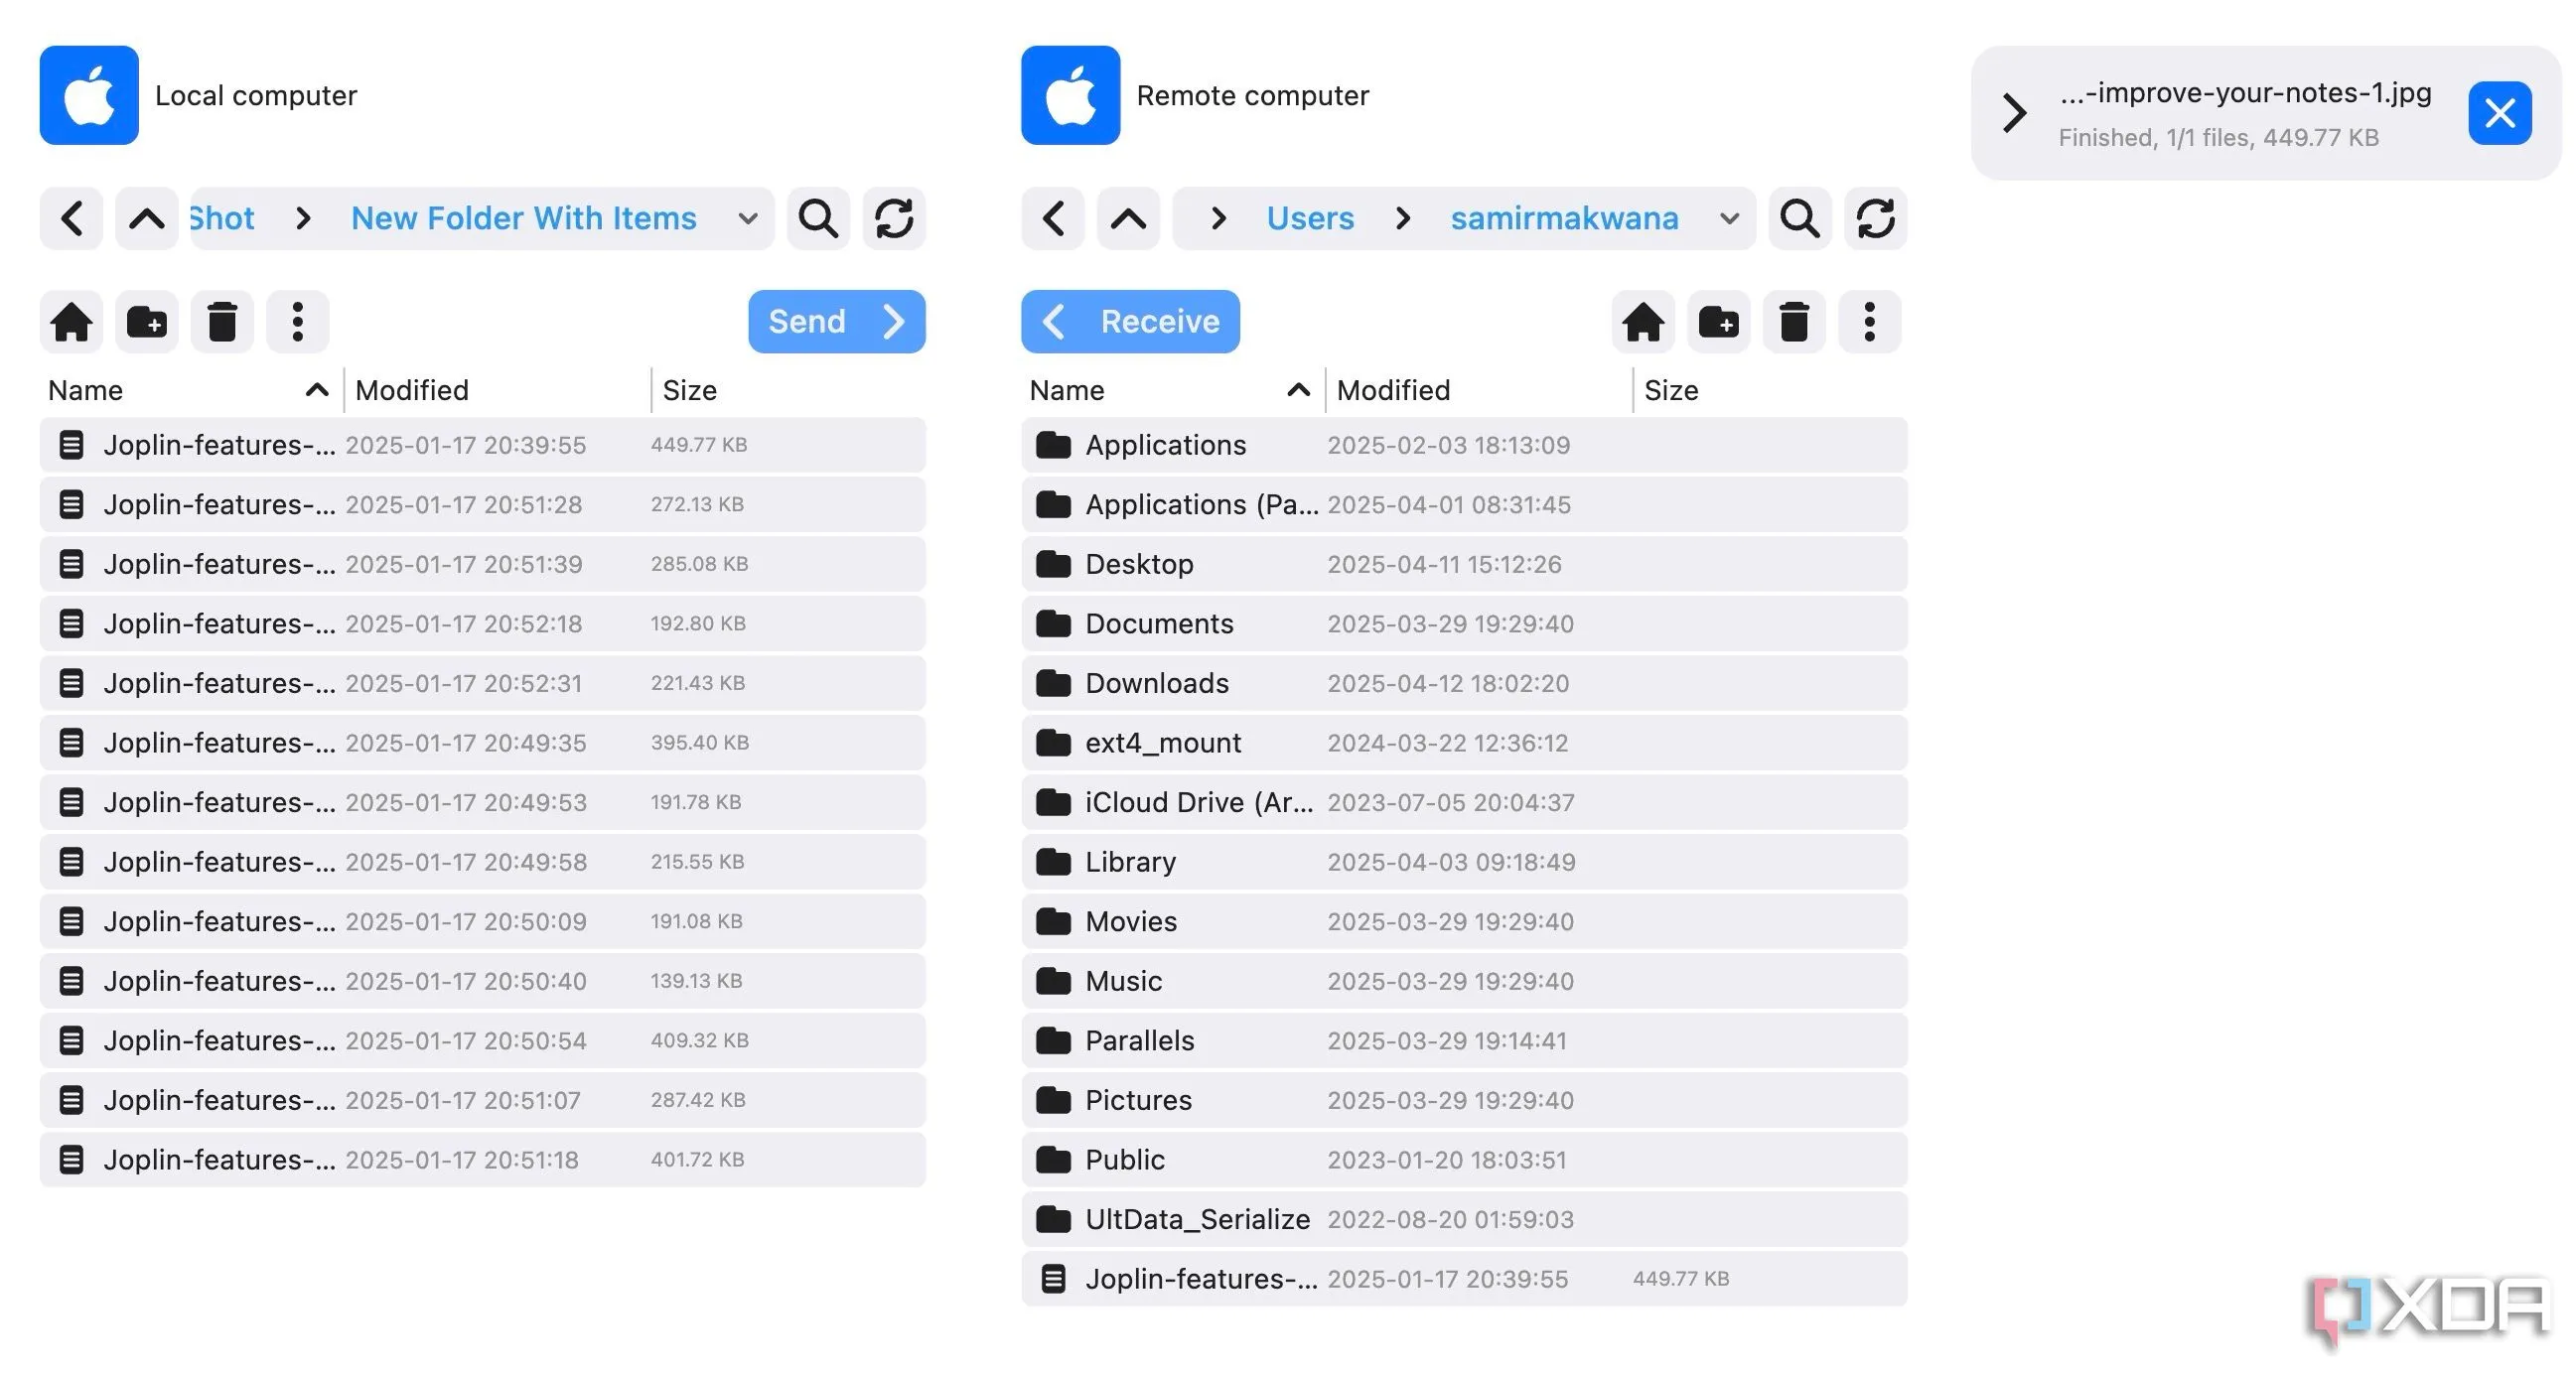Go up one folder in Remote computer

[1128, 218]
